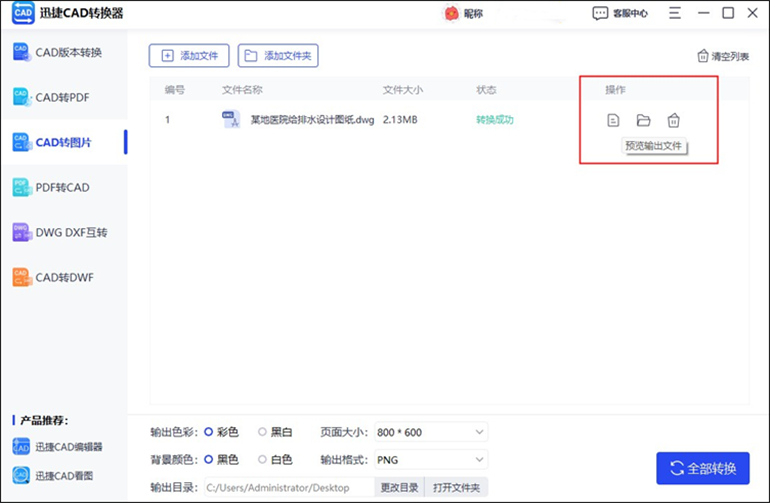The height and width of the screenshot is (503, 770).
Task: Click the 文件名称 column header
Action: tap(242, 89)
